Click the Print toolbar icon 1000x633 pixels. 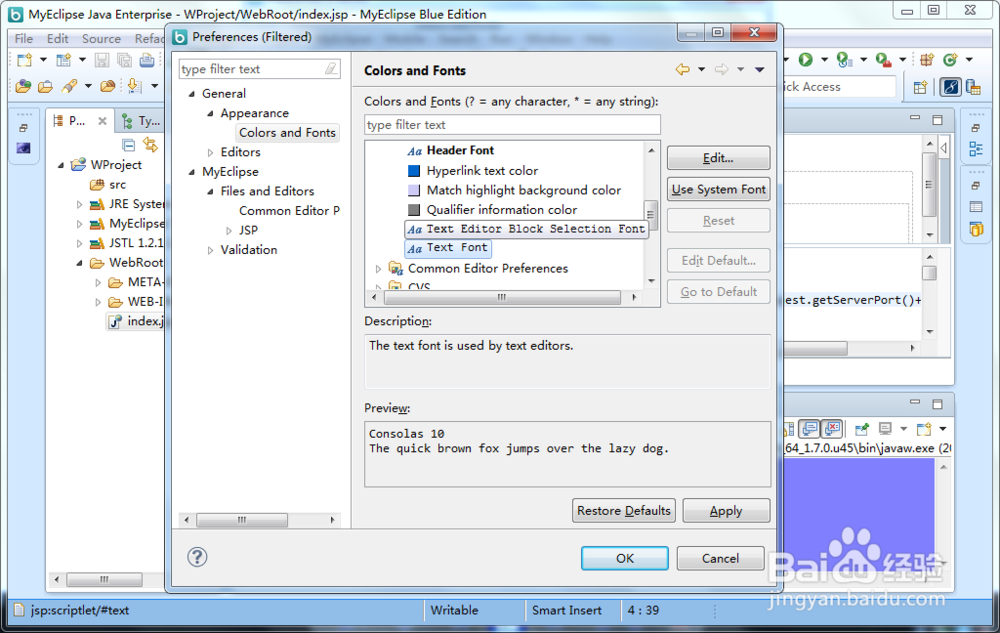click(x=147, y=61)
